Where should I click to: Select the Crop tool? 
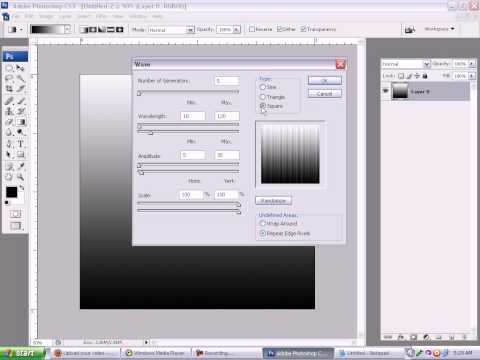tap(9, 89)
